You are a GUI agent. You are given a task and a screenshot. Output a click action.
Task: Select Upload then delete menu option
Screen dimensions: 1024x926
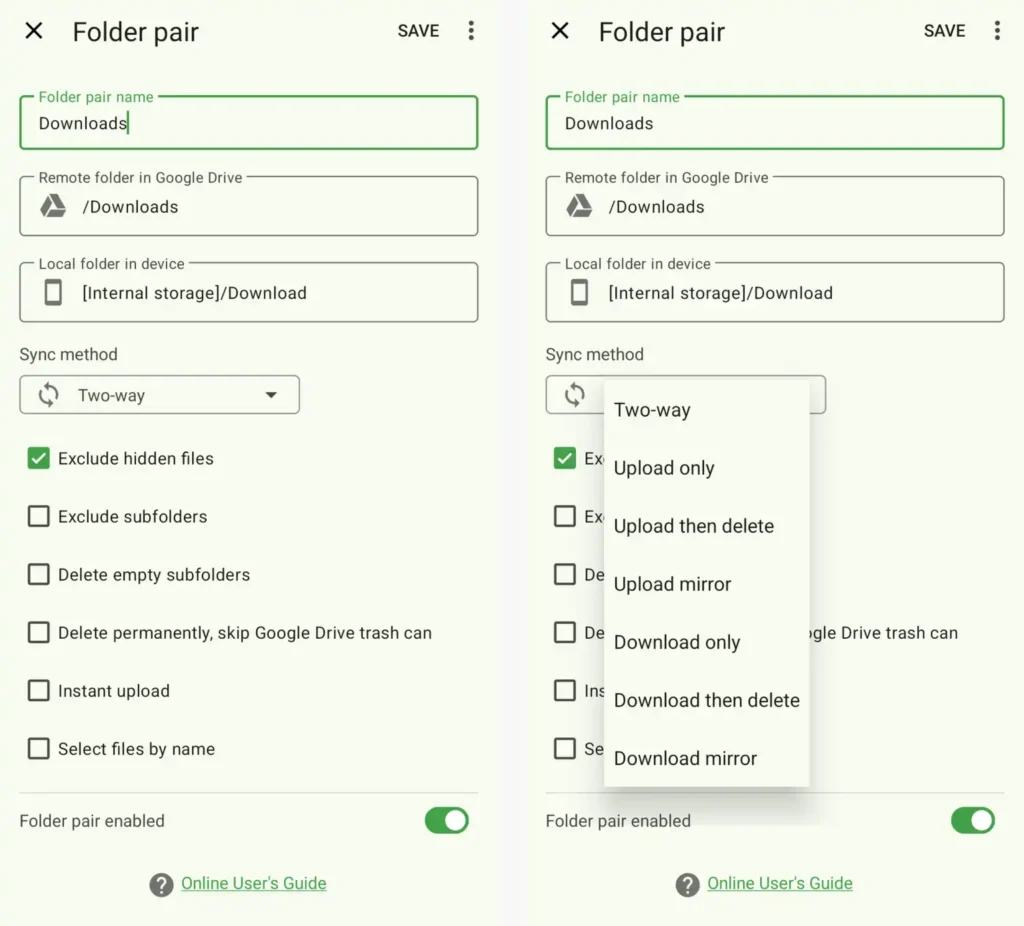pyautogui.click(x=693, y=526)
